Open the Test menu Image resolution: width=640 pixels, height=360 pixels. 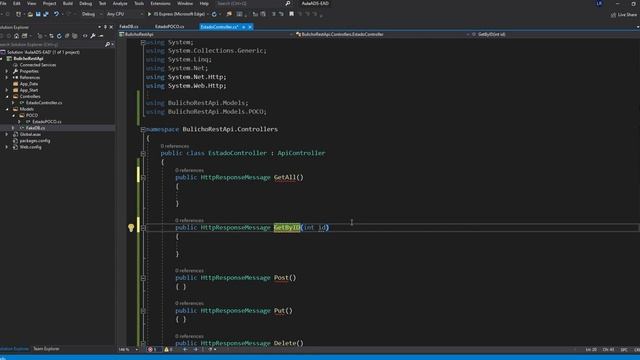(102, 3)
